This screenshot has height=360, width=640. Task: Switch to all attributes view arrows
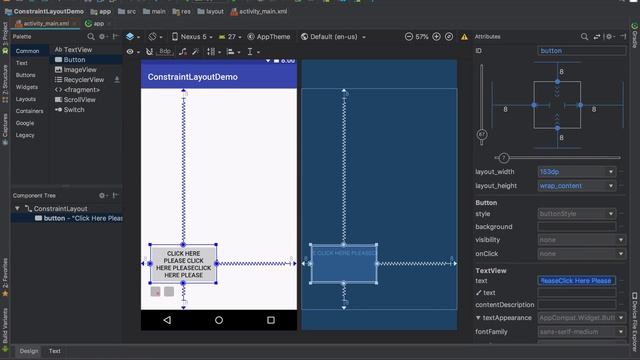(597, 37)
